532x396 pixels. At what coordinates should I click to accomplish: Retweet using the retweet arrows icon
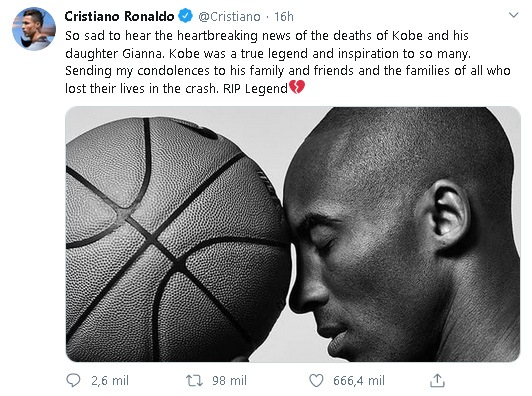(194, 380)
